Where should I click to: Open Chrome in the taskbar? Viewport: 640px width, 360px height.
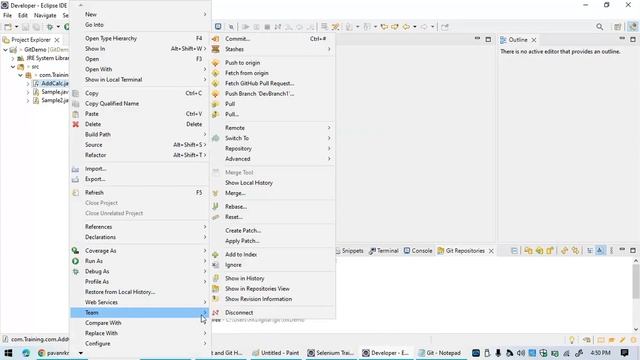click(54, 353)
